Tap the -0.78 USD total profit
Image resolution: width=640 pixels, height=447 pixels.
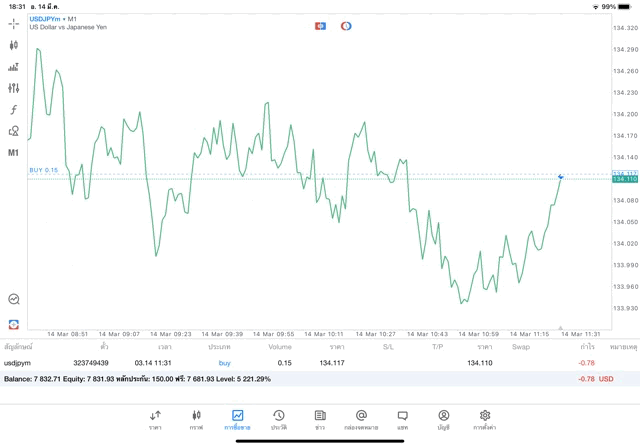(x=596, y=379)
